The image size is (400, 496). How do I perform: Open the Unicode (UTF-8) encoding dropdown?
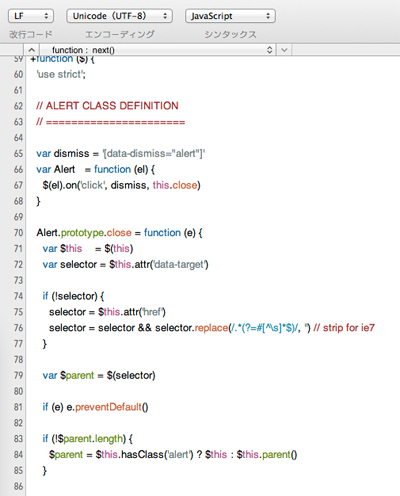tap(119, 16)
